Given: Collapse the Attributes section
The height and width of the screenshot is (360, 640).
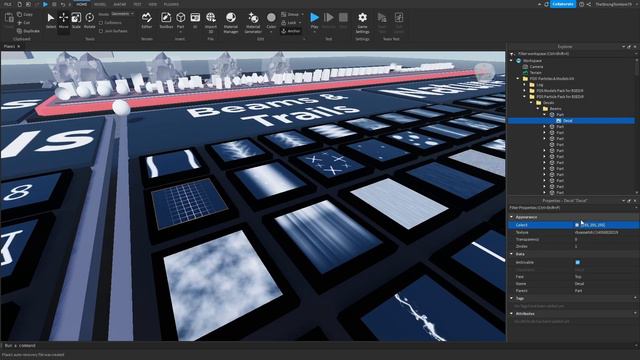Looking at the screenshot, I should [x=511, y=314].
